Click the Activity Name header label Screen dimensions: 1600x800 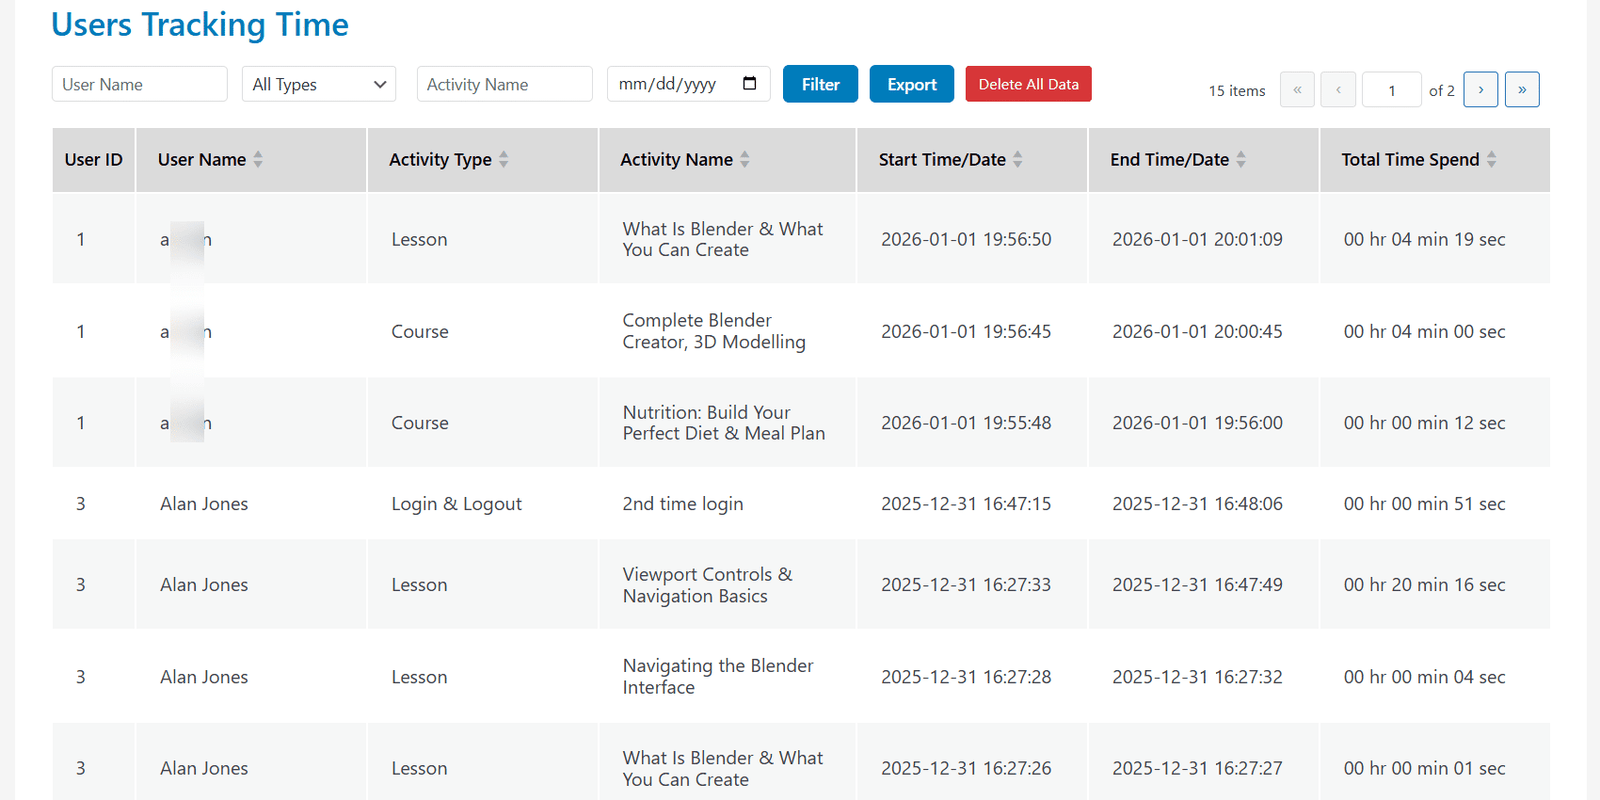point(676,159)
